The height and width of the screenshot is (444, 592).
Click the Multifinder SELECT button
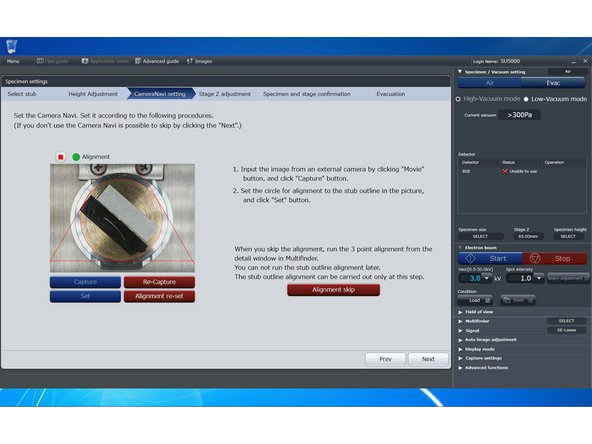pos(566,321)
